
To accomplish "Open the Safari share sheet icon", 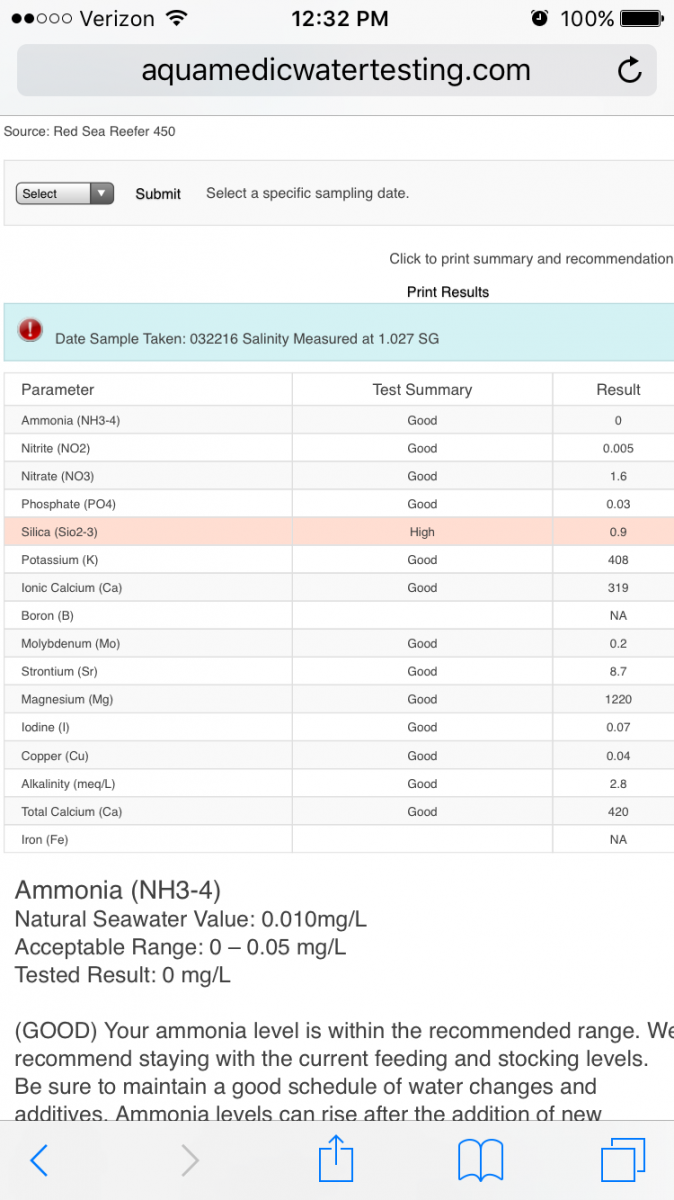I will 336,1158.
